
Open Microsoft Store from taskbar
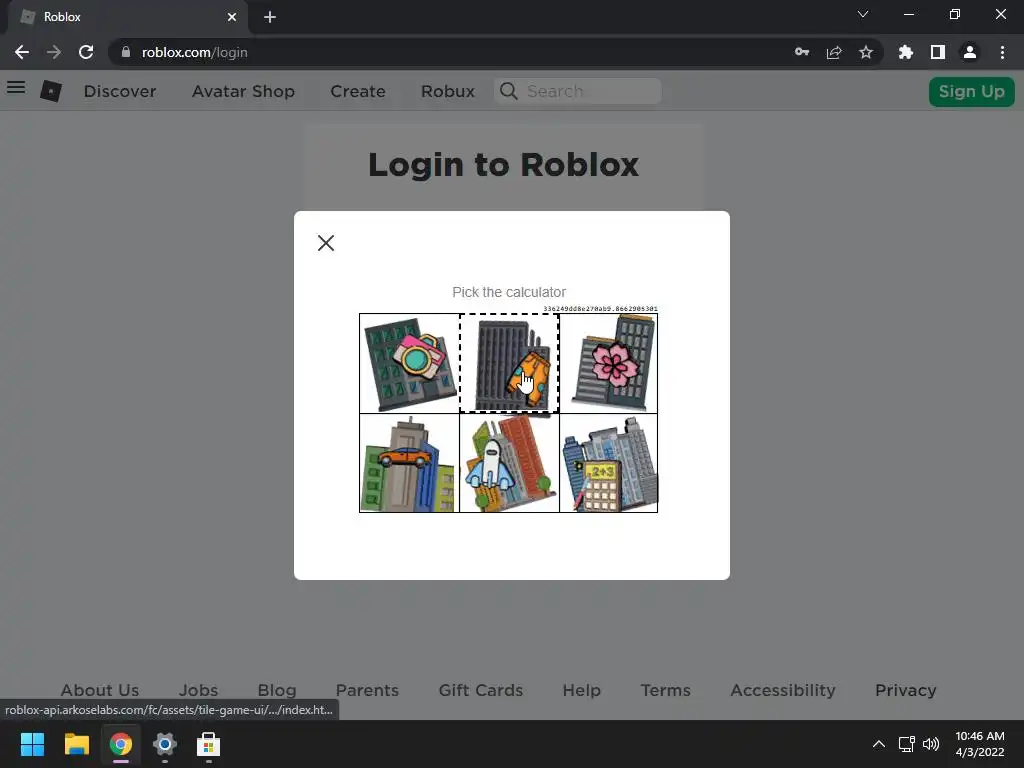(x=208, y=744)
